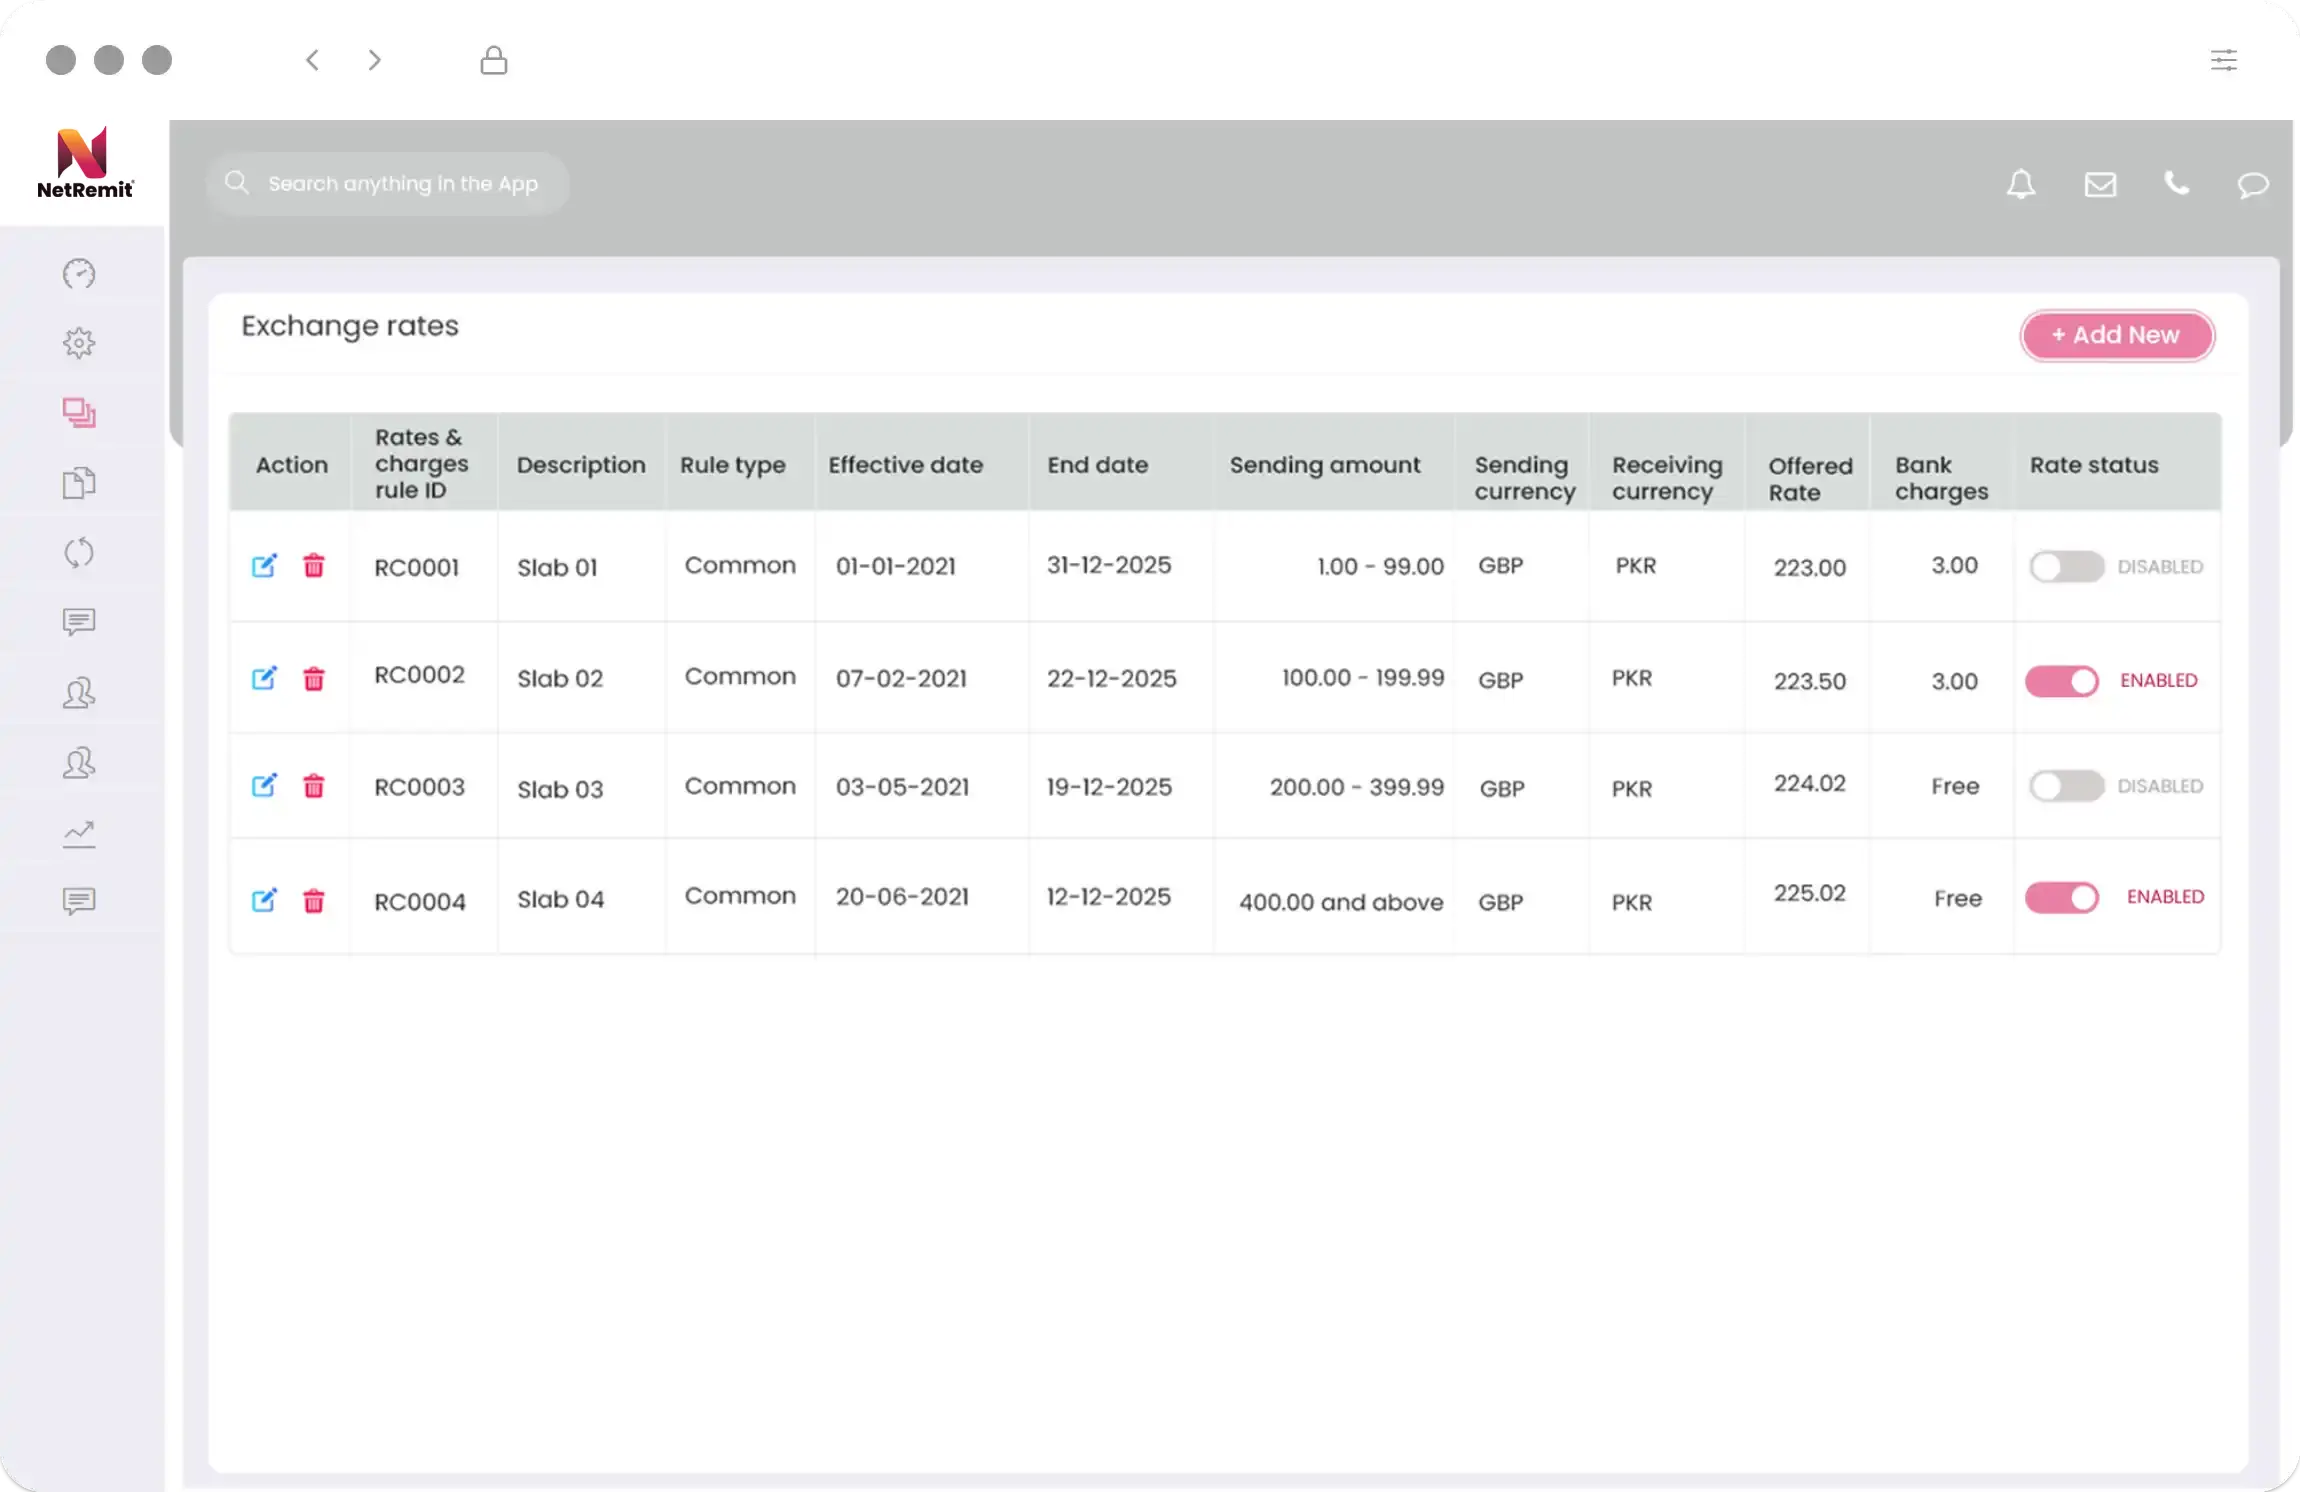
Task: Click the dashboard/clock icon in sidebar
Action: (79, 273)
